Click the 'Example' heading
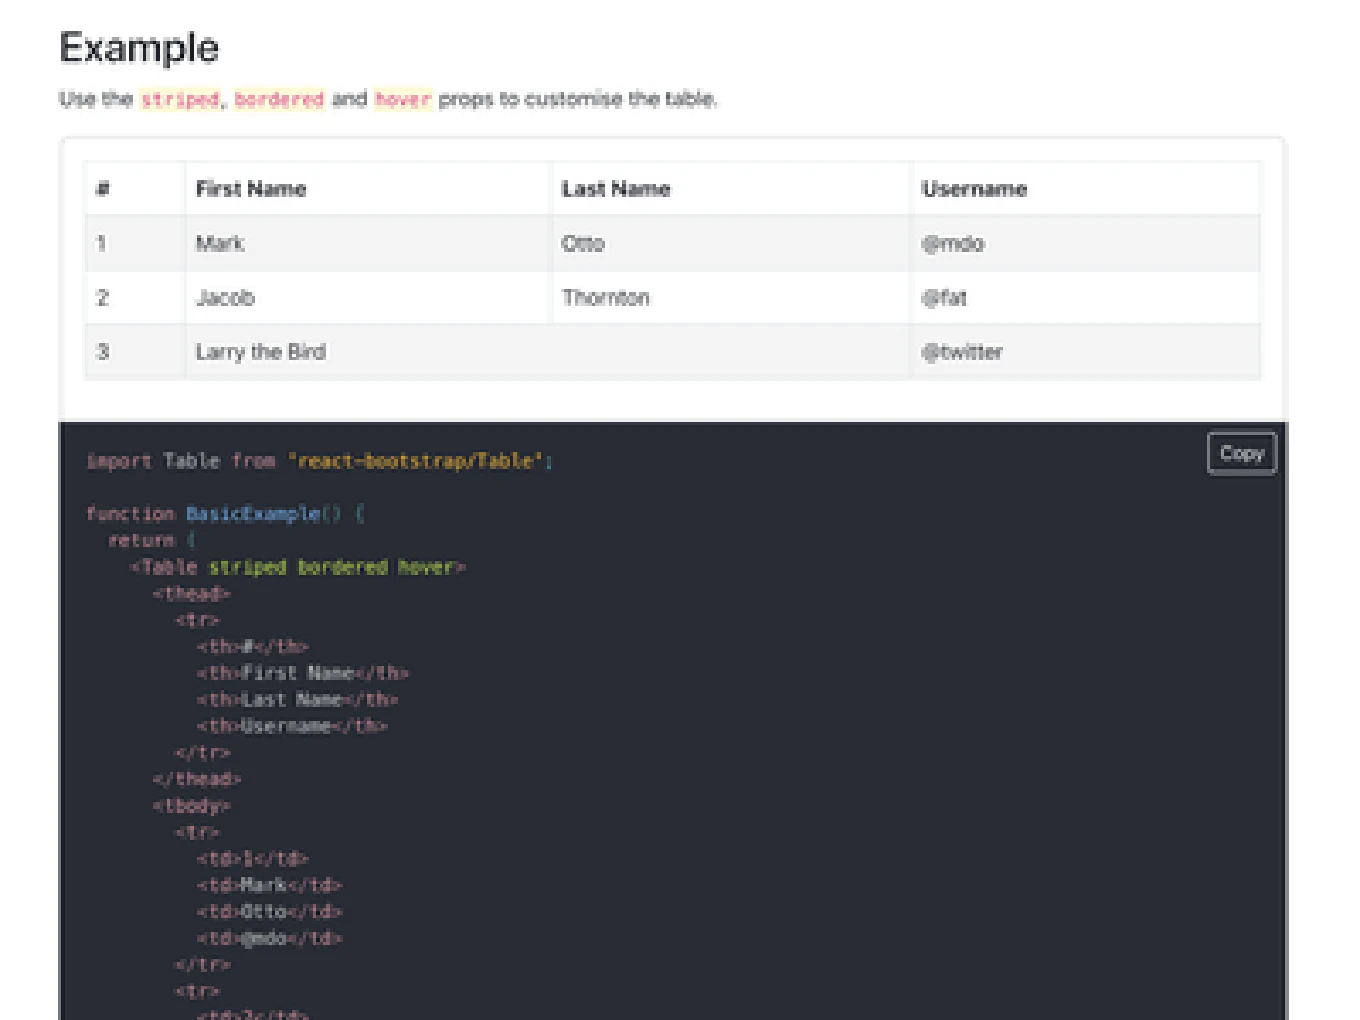1360x1020 pixels. (139, 48)
